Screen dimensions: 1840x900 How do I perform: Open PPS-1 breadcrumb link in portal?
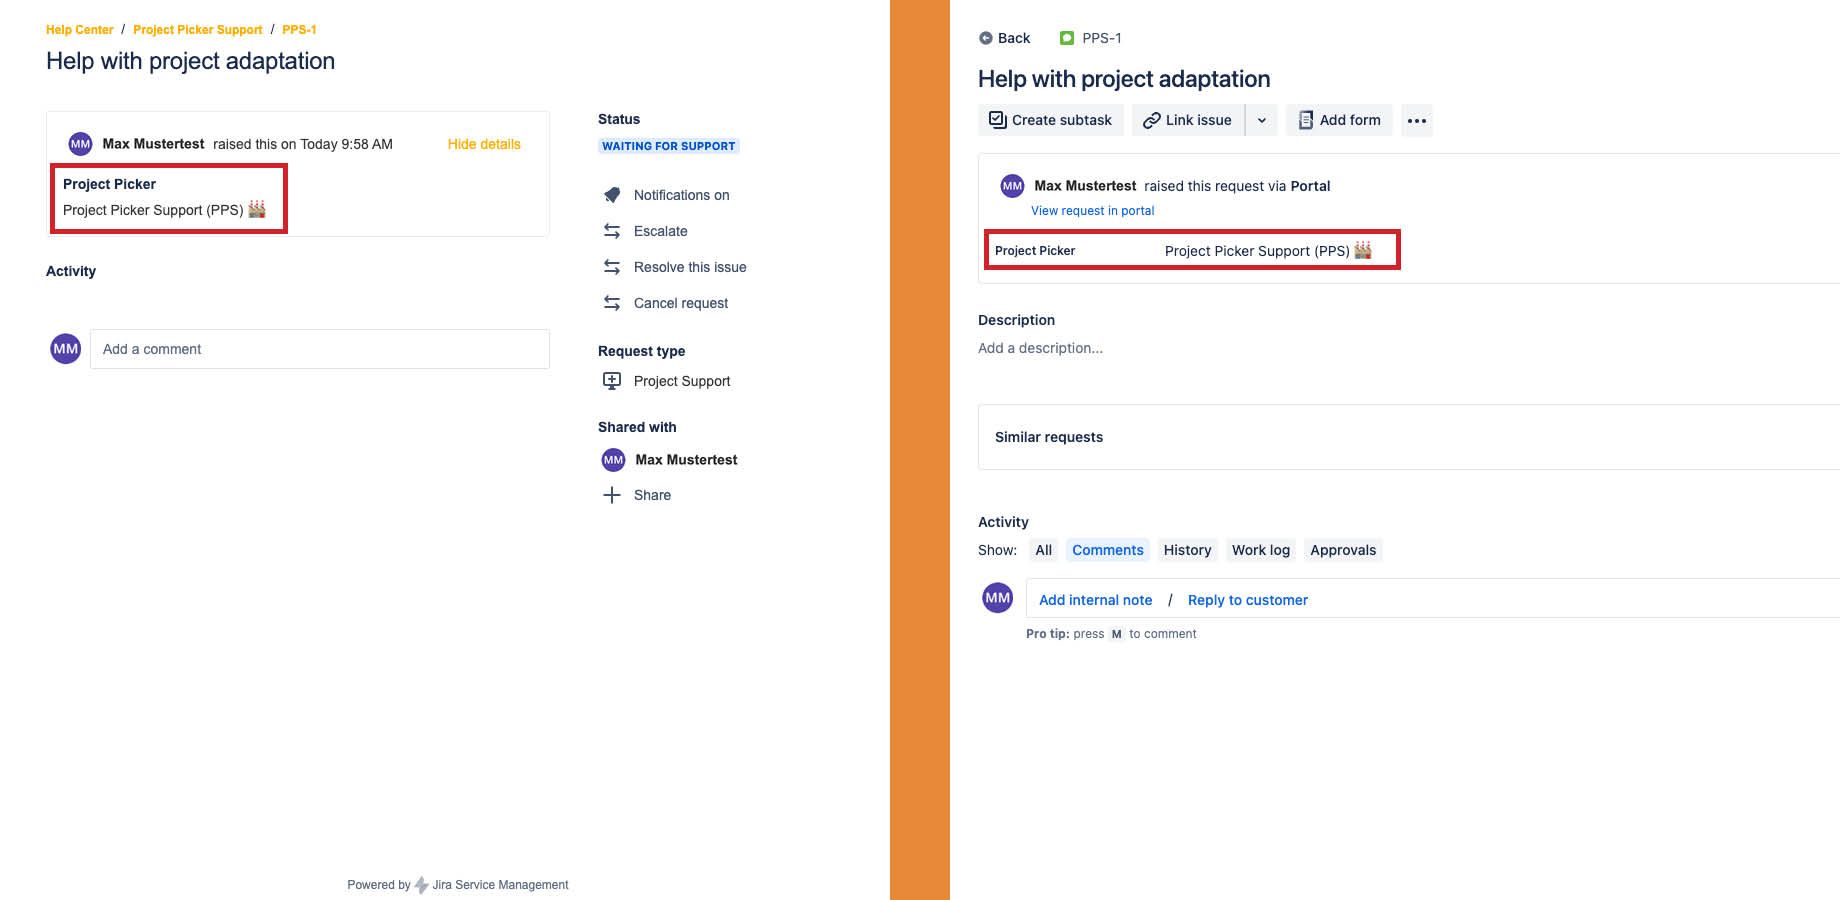(x=299, y=30)
